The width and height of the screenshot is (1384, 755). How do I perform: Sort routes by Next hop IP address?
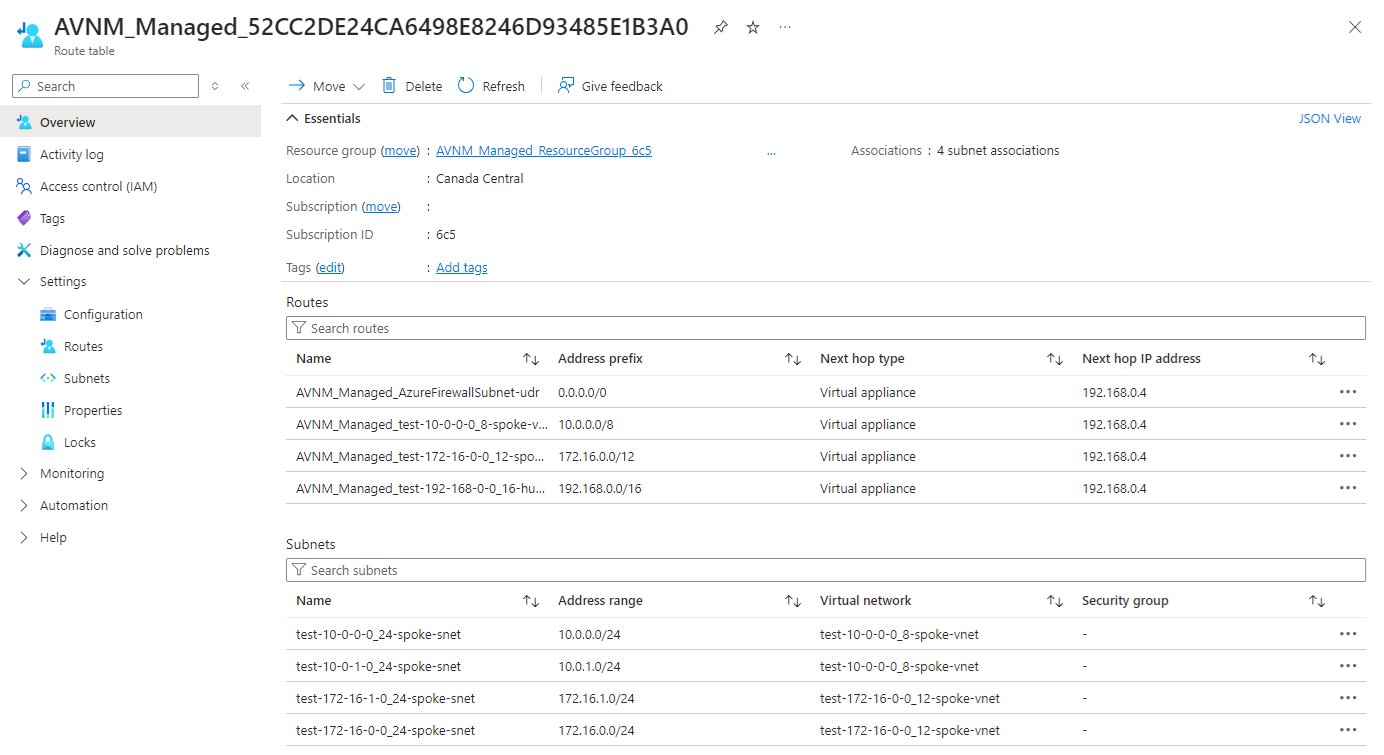1317,359
